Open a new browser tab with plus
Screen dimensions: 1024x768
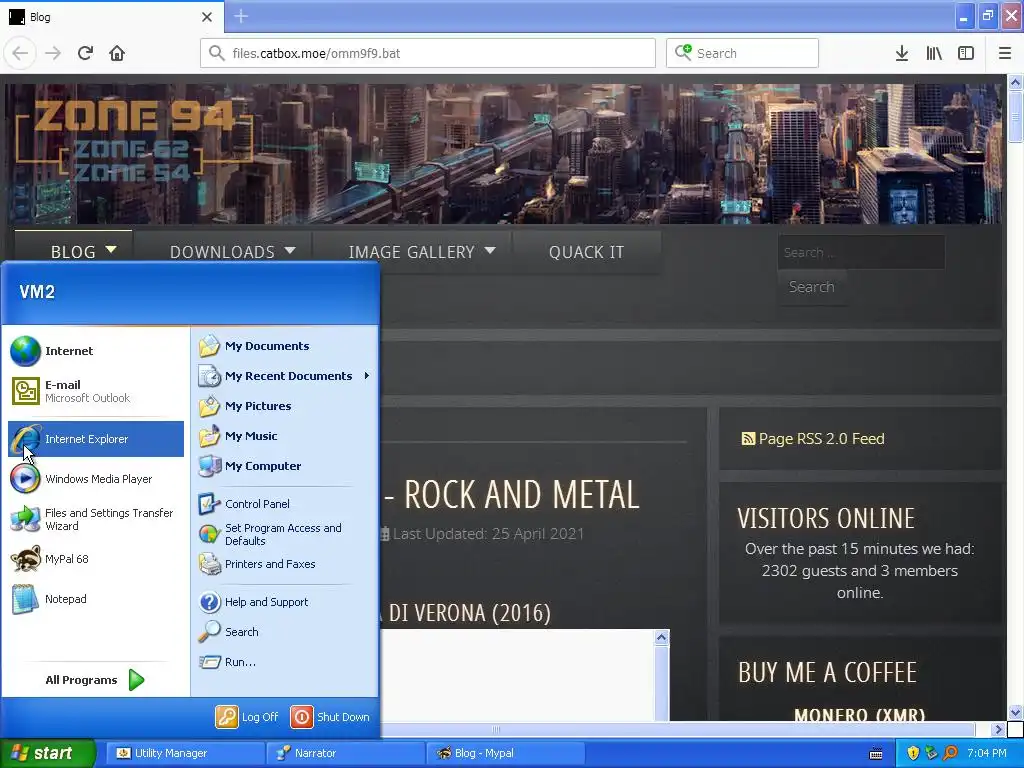point(241,16)
